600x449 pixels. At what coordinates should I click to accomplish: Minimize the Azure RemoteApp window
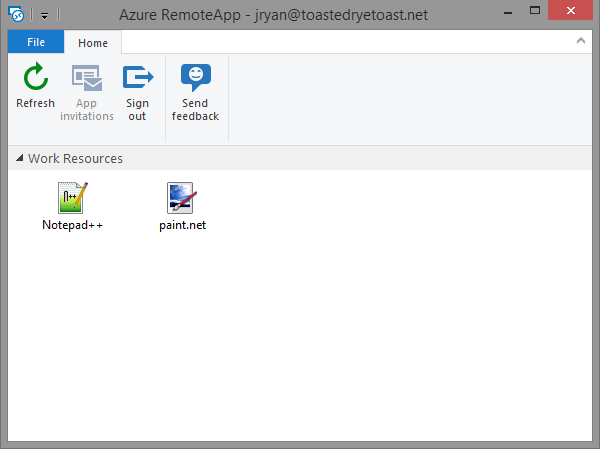click(508, 12)
